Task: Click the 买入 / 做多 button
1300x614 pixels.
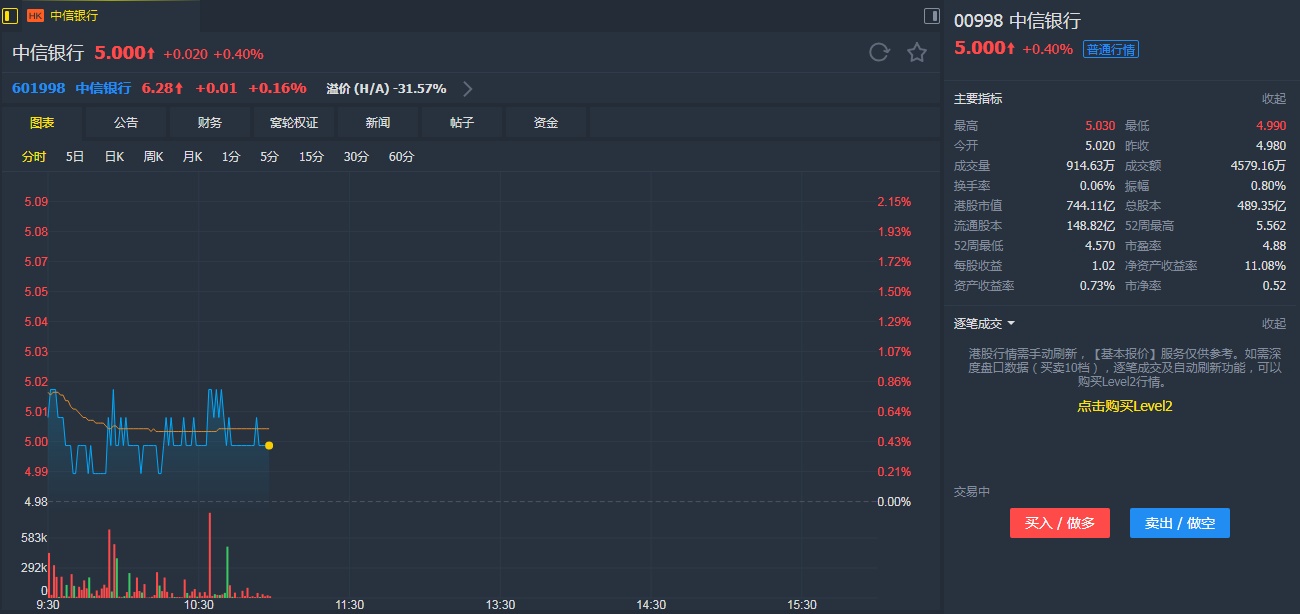Action: (x=1059, y=523)
